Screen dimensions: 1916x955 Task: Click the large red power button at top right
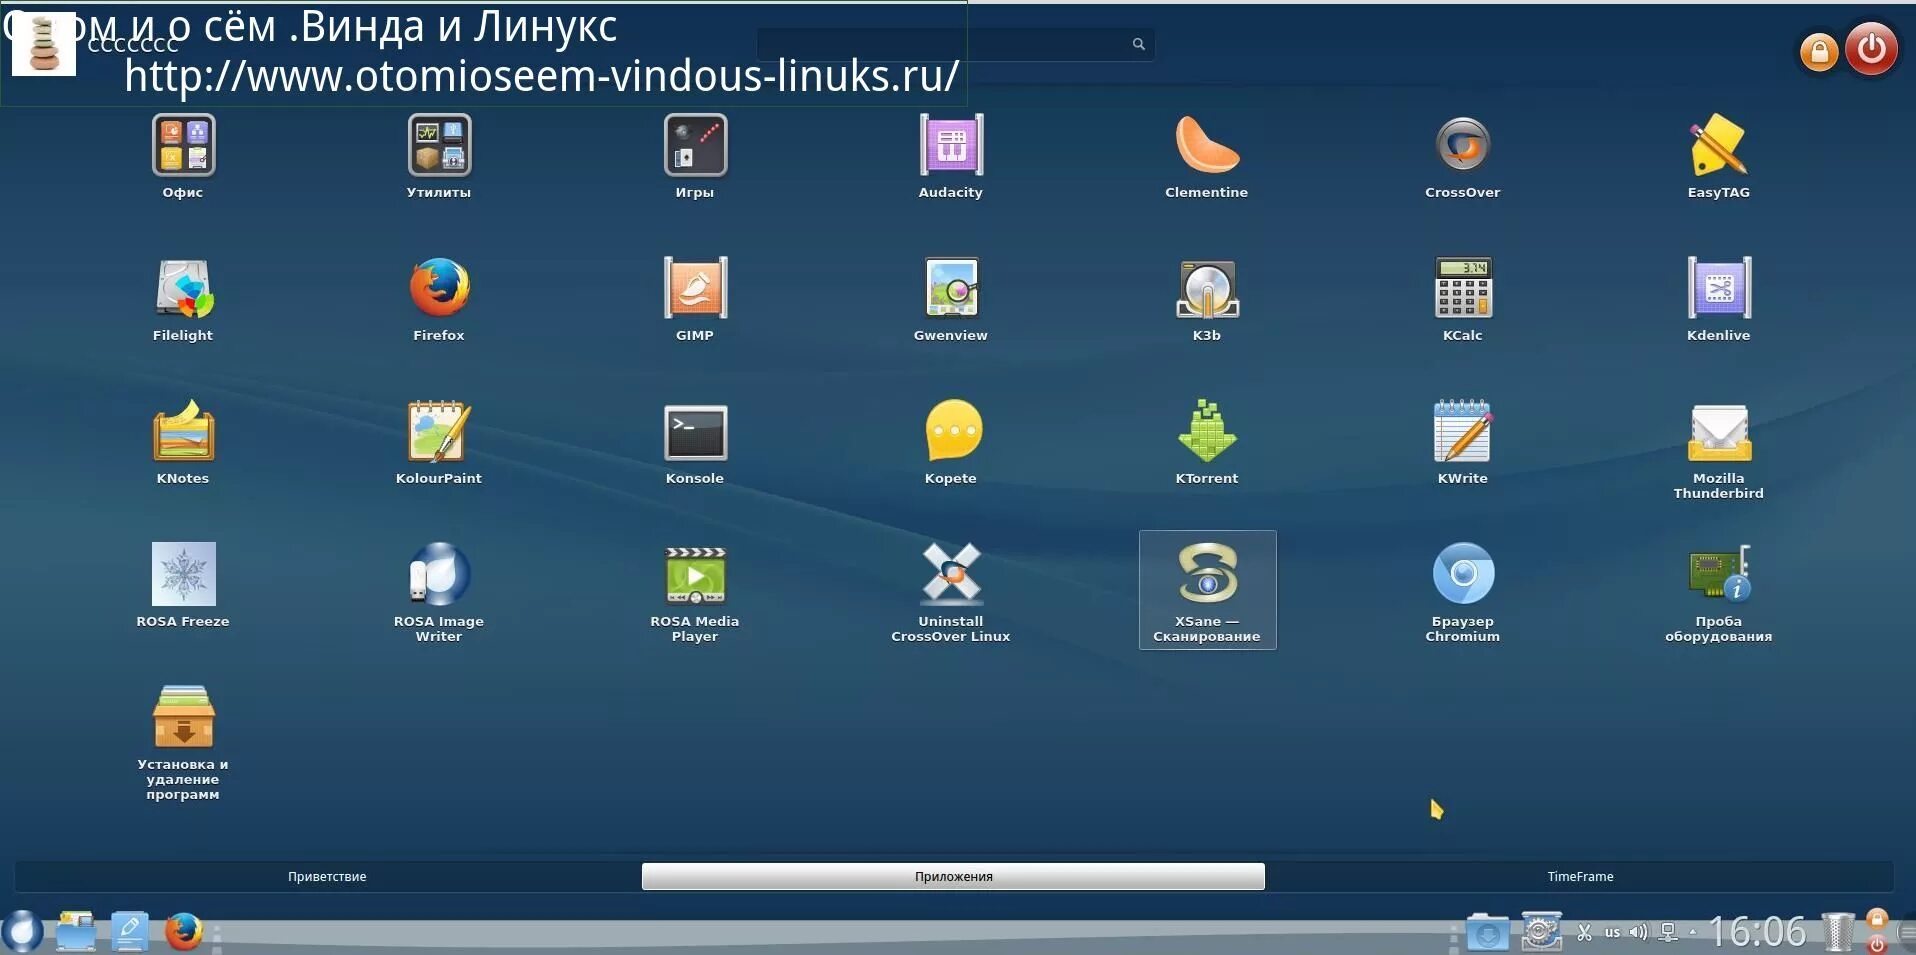coord(1871,48)
